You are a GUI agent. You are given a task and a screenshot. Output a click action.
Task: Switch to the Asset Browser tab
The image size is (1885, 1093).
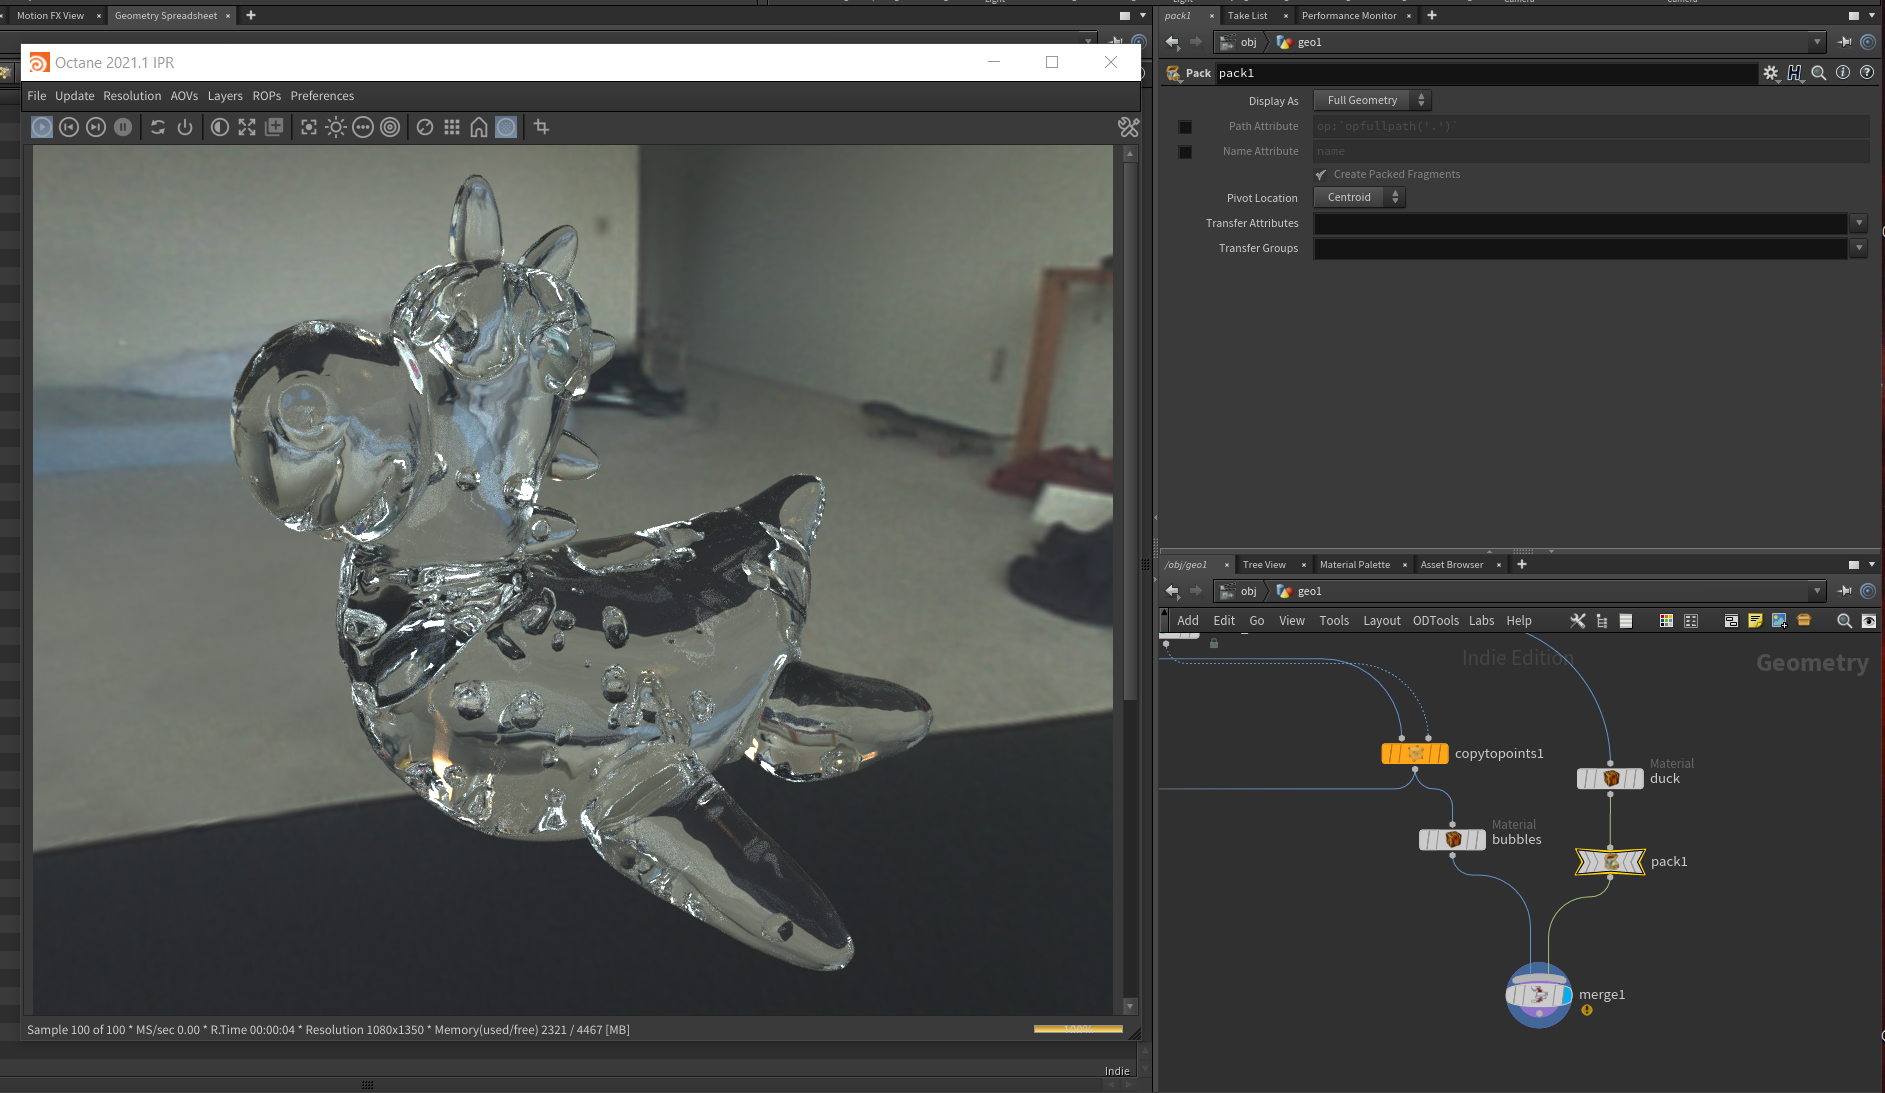pos(1452,565)
